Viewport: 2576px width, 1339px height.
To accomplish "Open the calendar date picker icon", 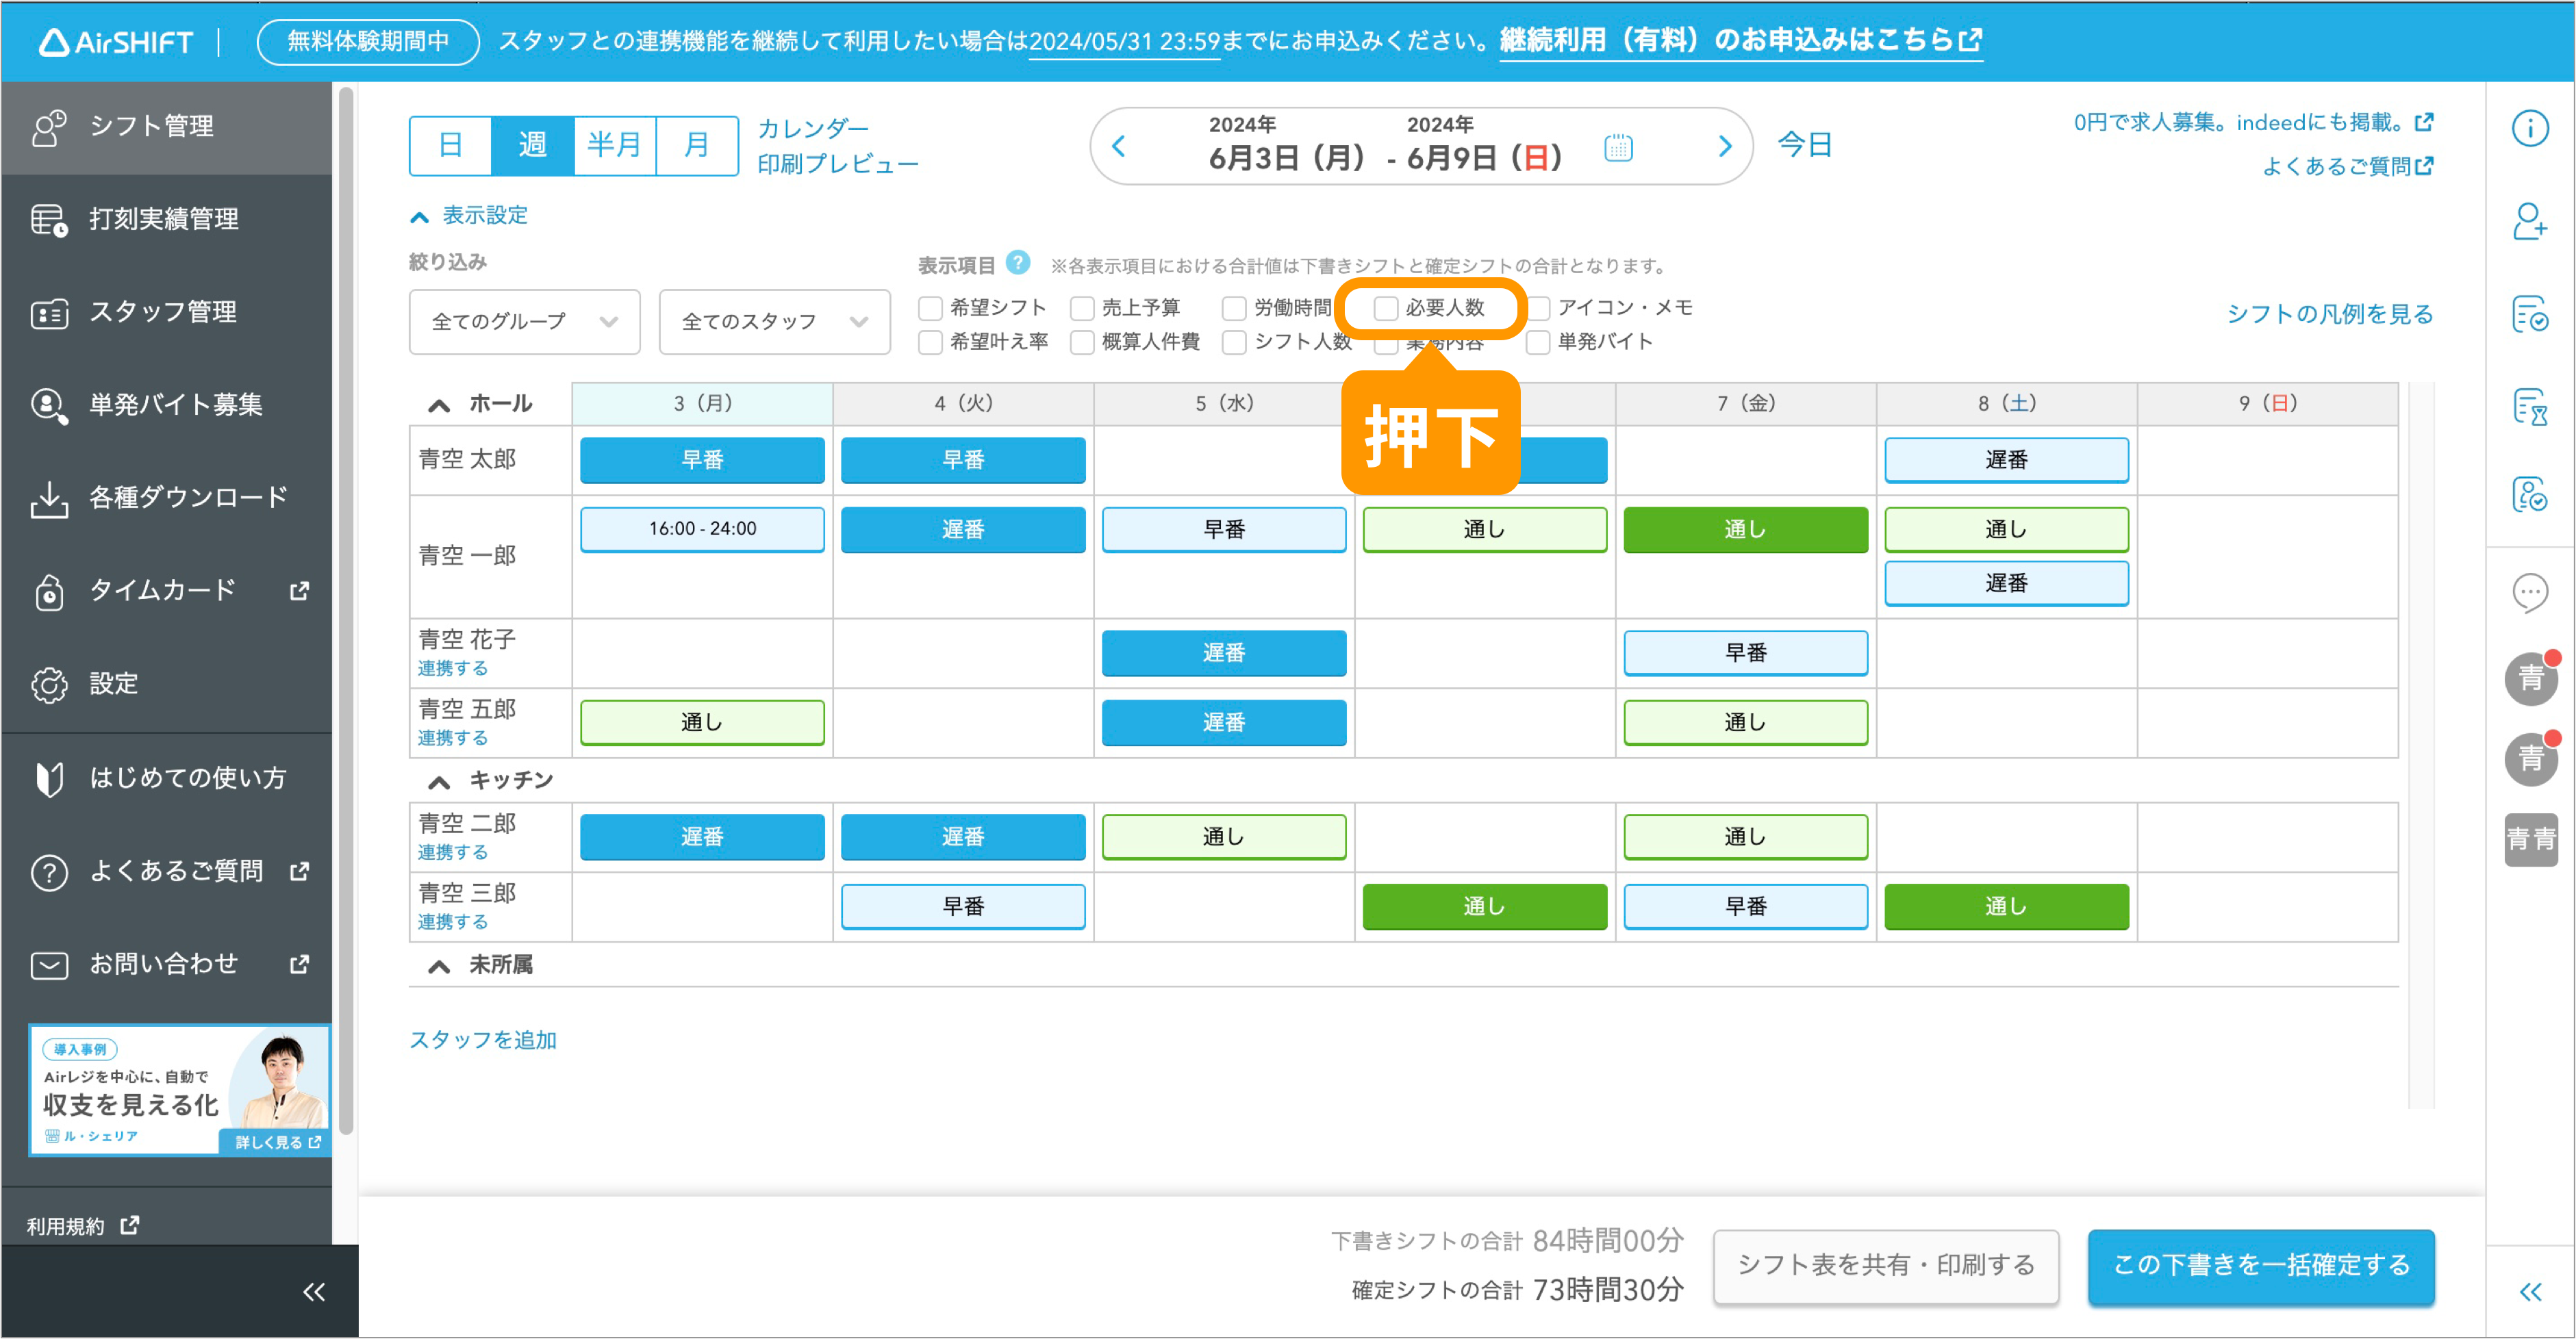I will [1618, 148].
